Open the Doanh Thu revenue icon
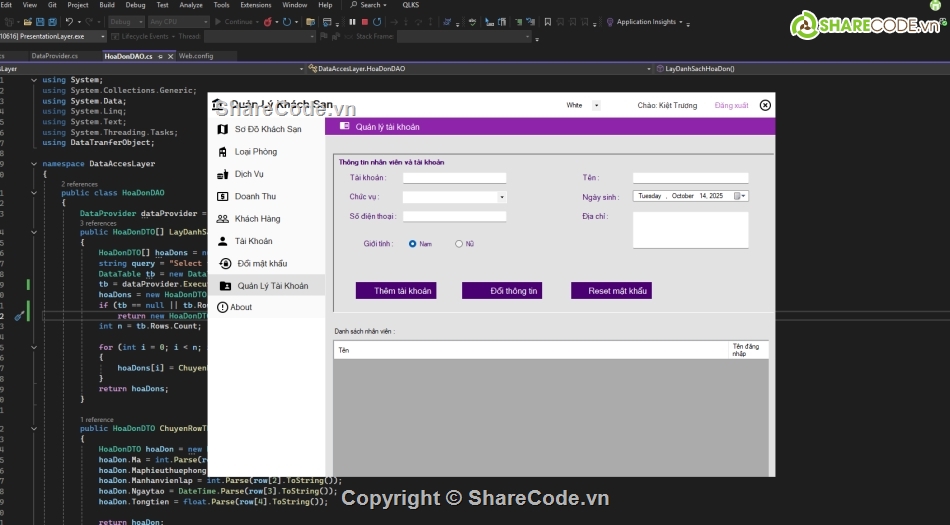The width and height of the screenshot is (950, 525). point(222,196)
